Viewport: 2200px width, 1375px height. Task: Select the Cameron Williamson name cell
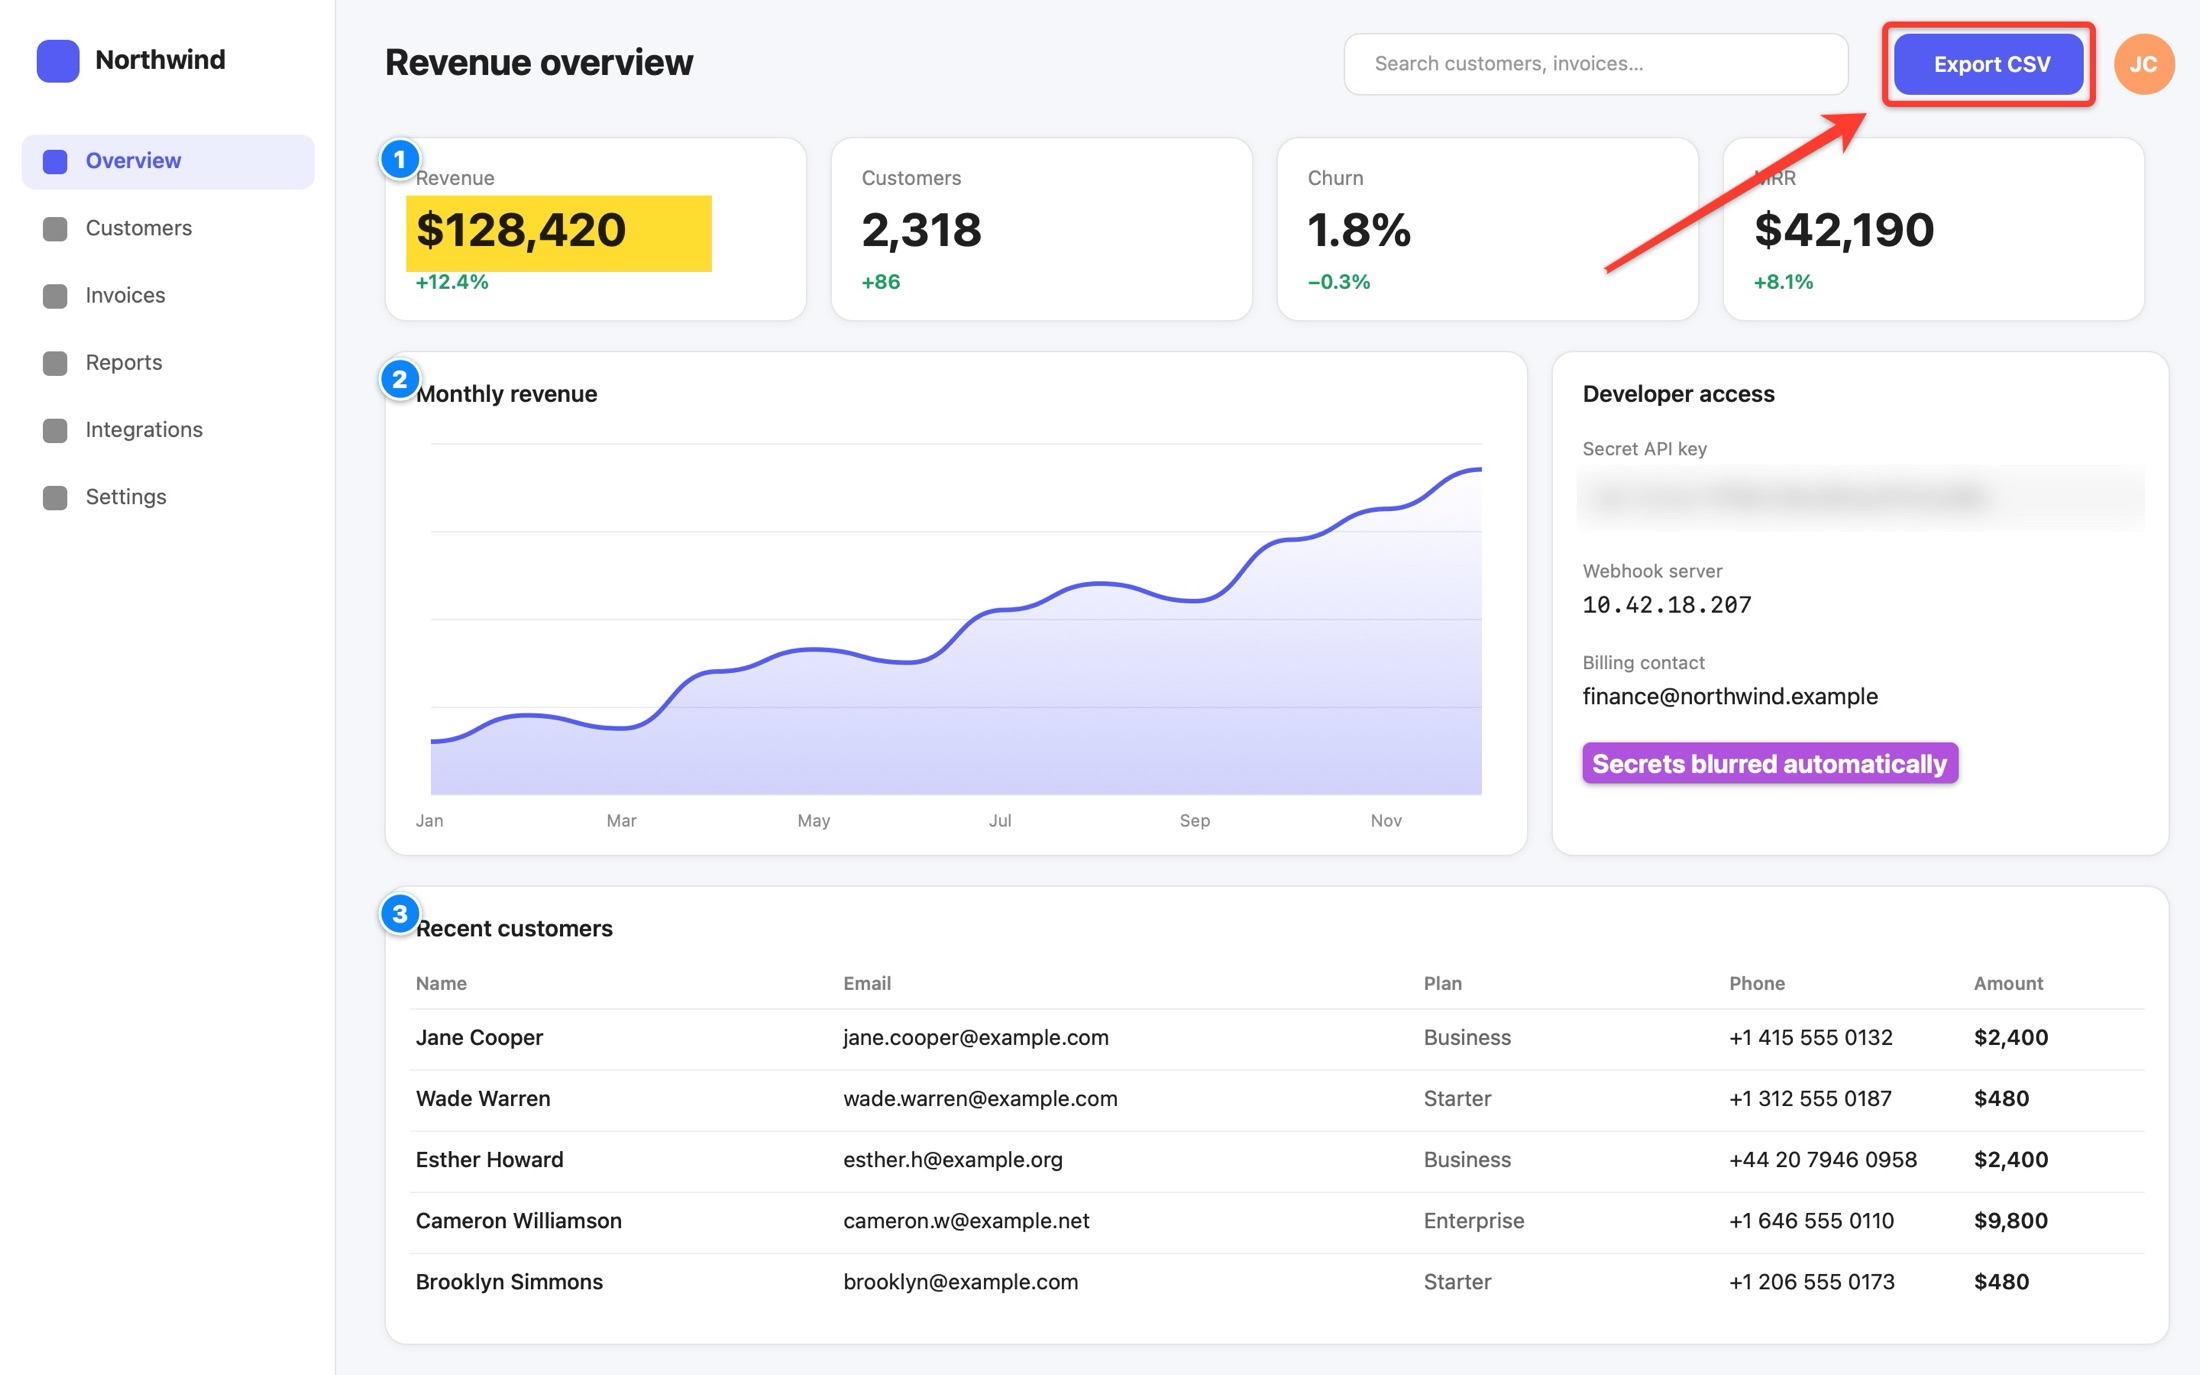click(518, 1221)
